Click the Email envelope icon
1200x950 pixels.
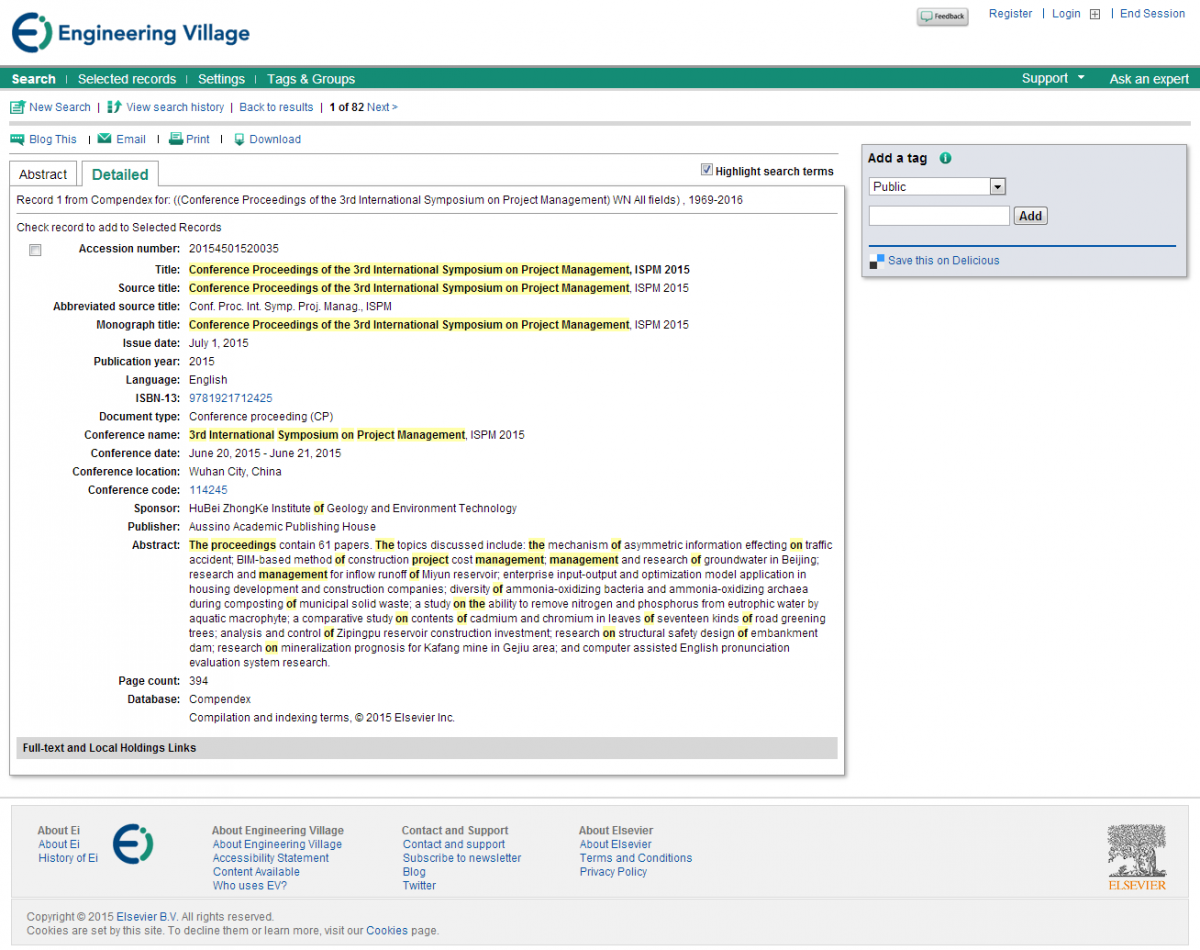click(x=104, y=139)
